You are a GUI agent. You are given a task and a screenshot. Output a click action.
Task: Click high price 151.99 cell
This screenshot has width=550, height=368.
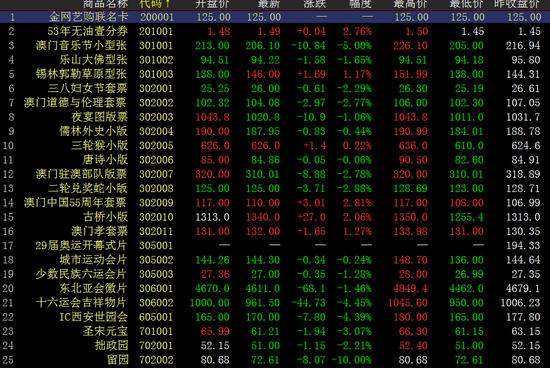pyautogui.click(x=410, y=74)
